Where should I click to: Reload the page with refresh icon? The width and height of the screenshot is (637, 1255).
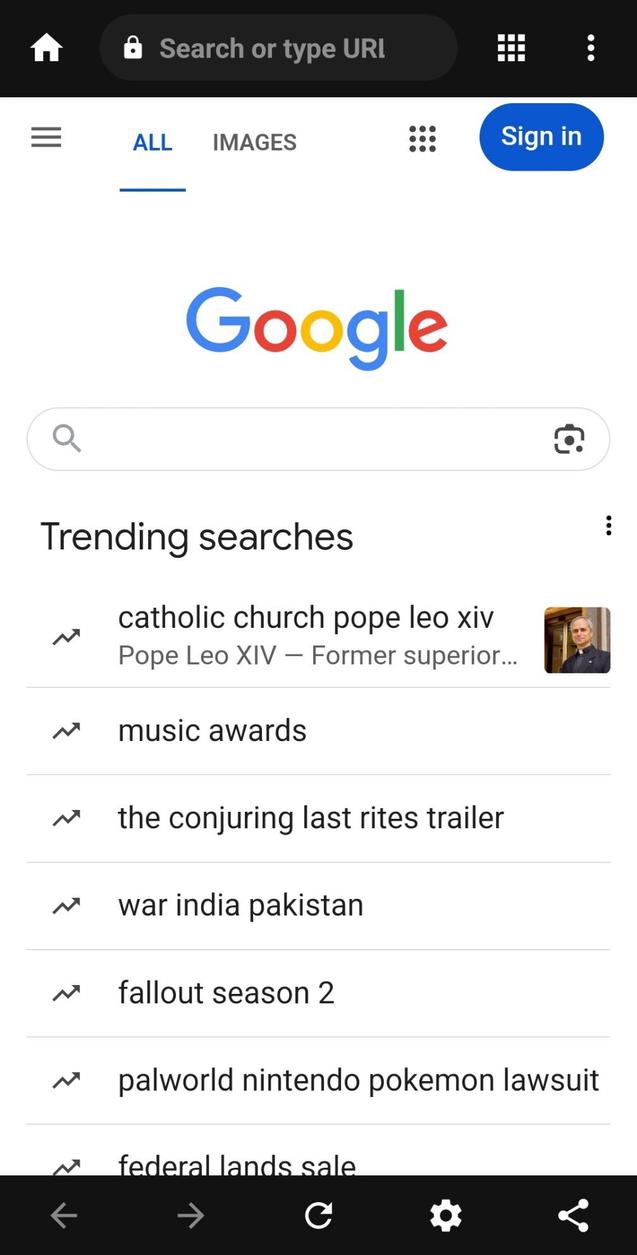(x=319, y=1215)
